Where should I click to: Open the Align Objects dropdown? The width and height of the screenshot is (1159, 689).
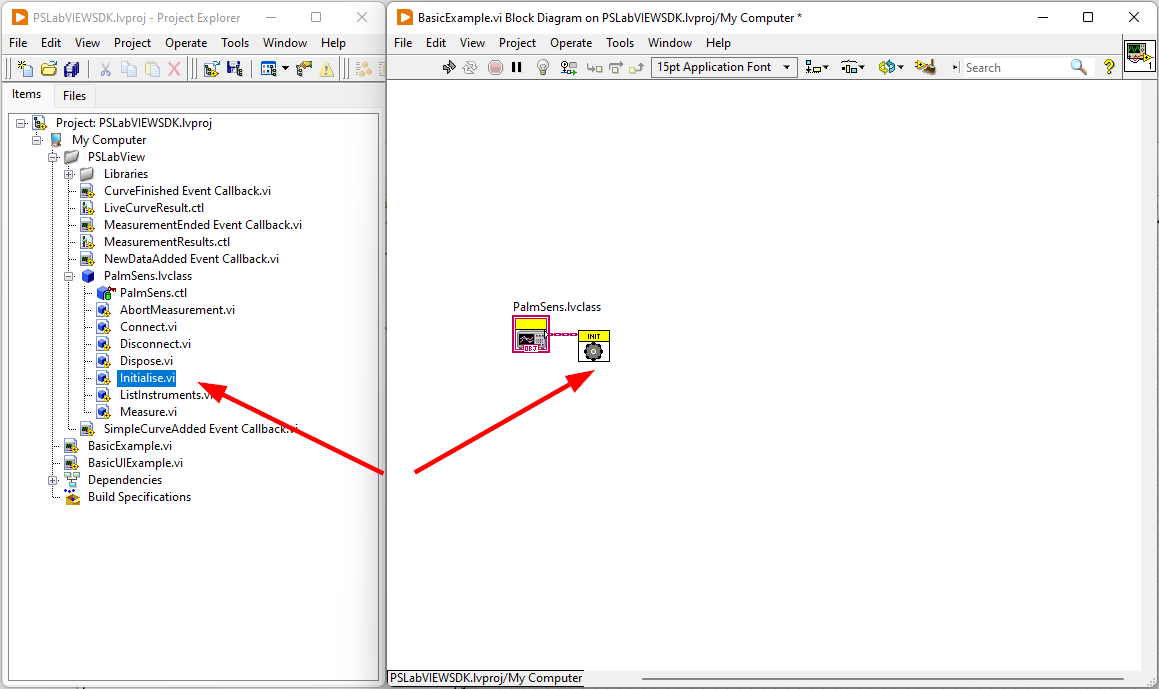tap(817, 67)
